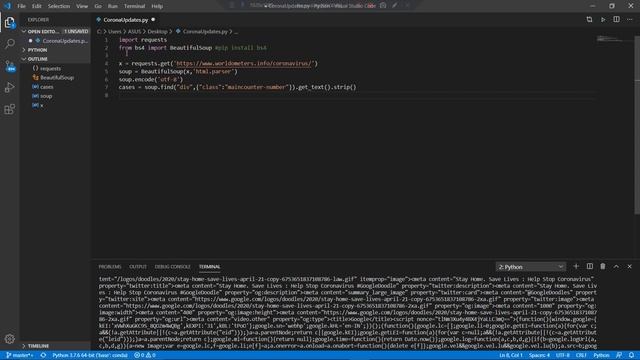Collapse the Outline section
640x360 pixels.
(x=55, y=59)
